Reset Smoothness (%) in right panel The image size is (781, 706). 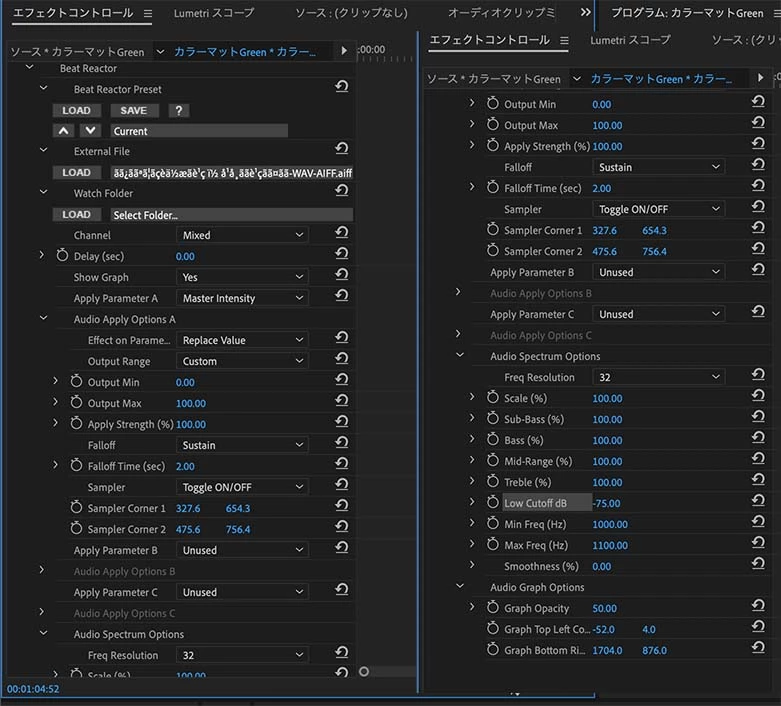758,563
